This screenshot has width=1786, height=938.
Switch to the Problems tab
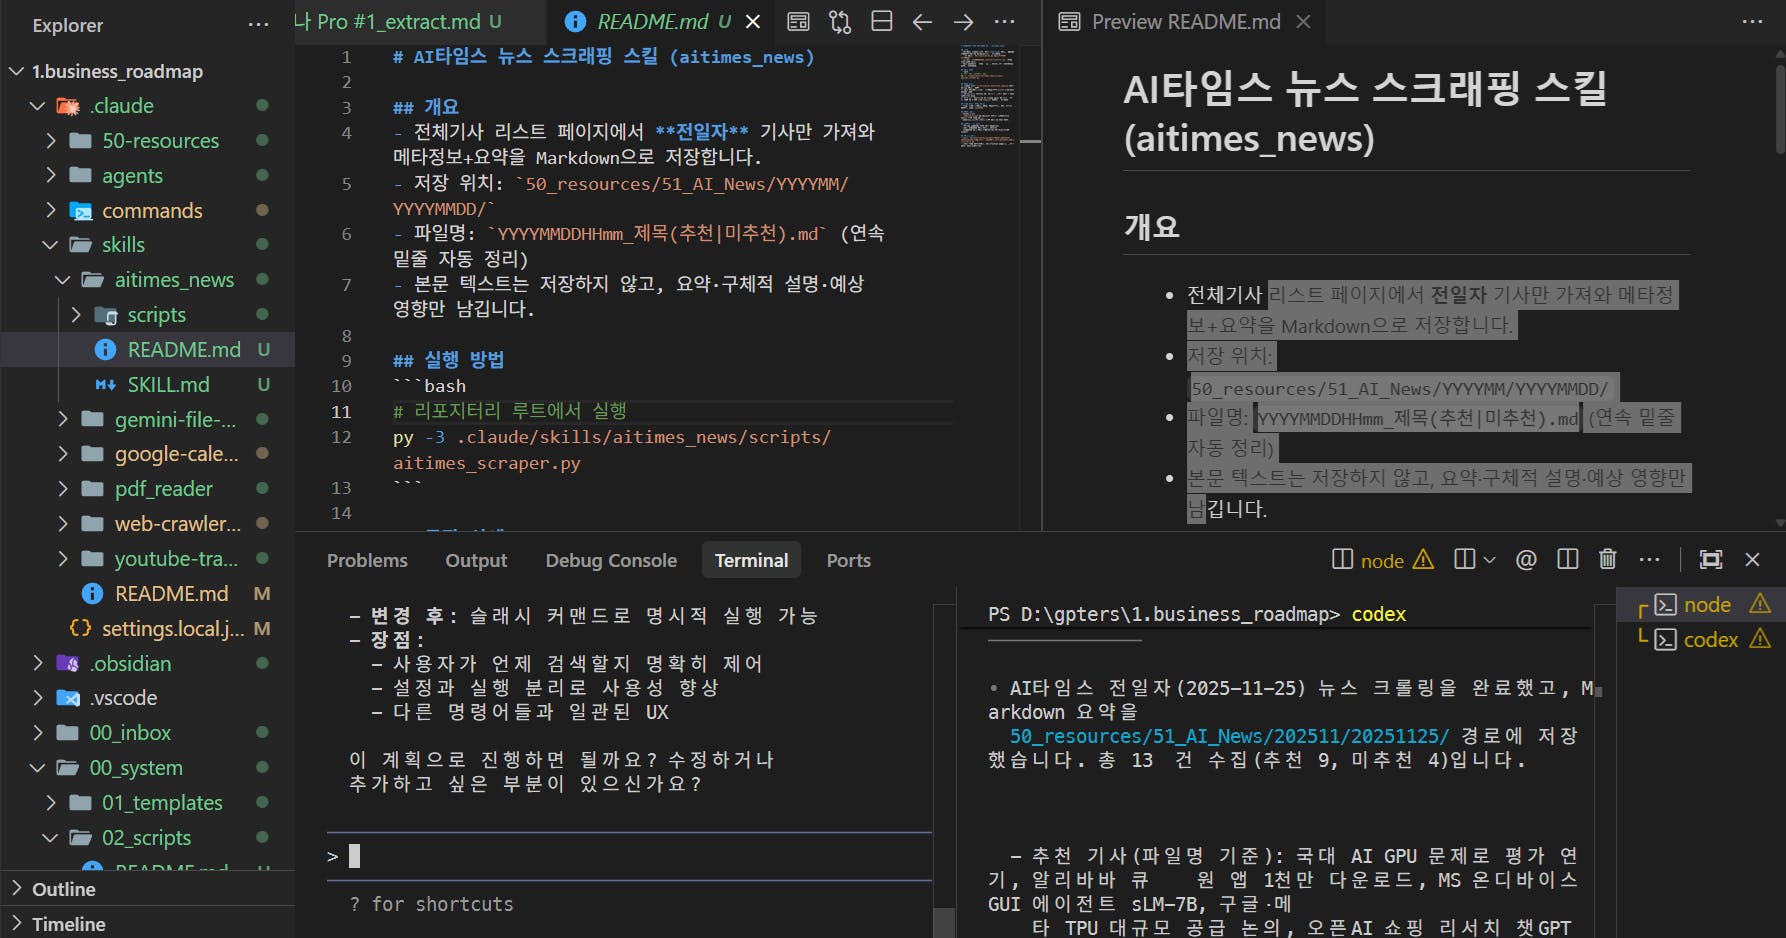tap(367, 560)
